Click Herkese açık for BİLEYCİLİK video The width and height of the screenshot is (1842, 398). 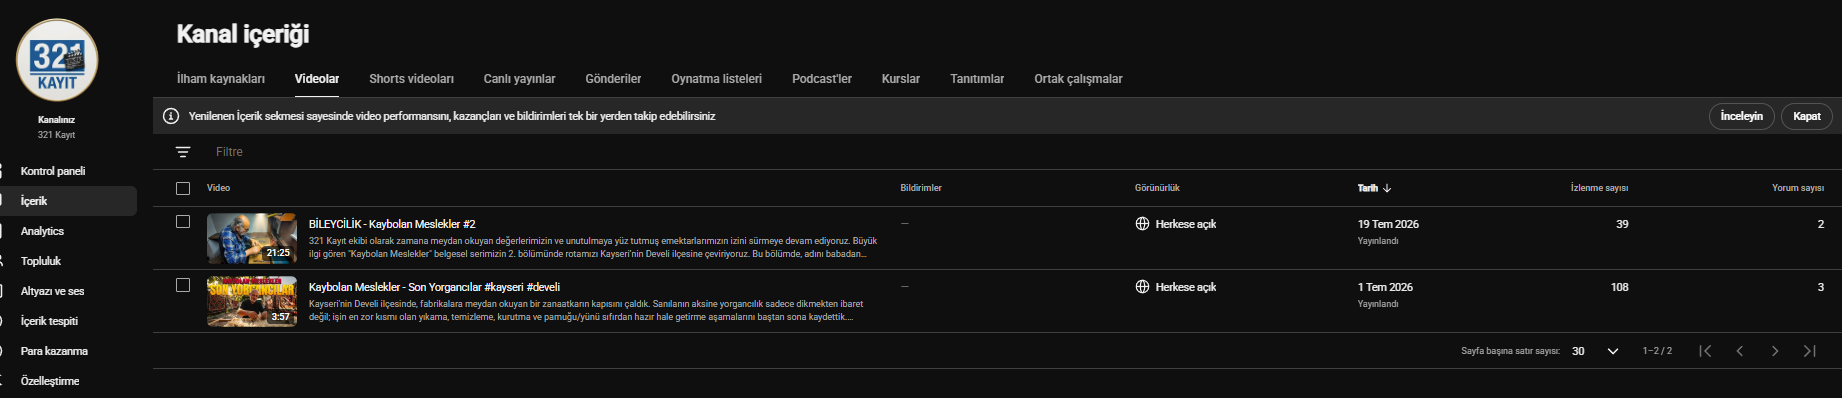(1186, 224)
